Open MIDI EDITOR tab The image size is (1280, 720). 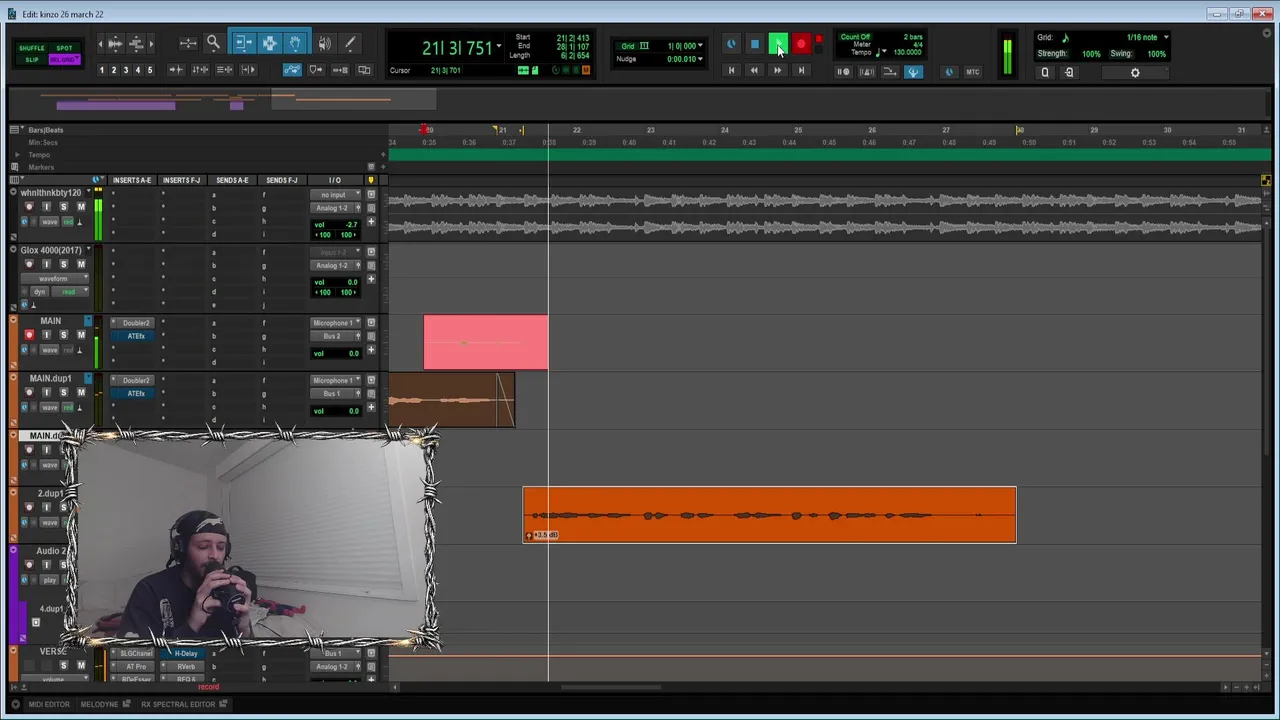(x=49, y=704)
